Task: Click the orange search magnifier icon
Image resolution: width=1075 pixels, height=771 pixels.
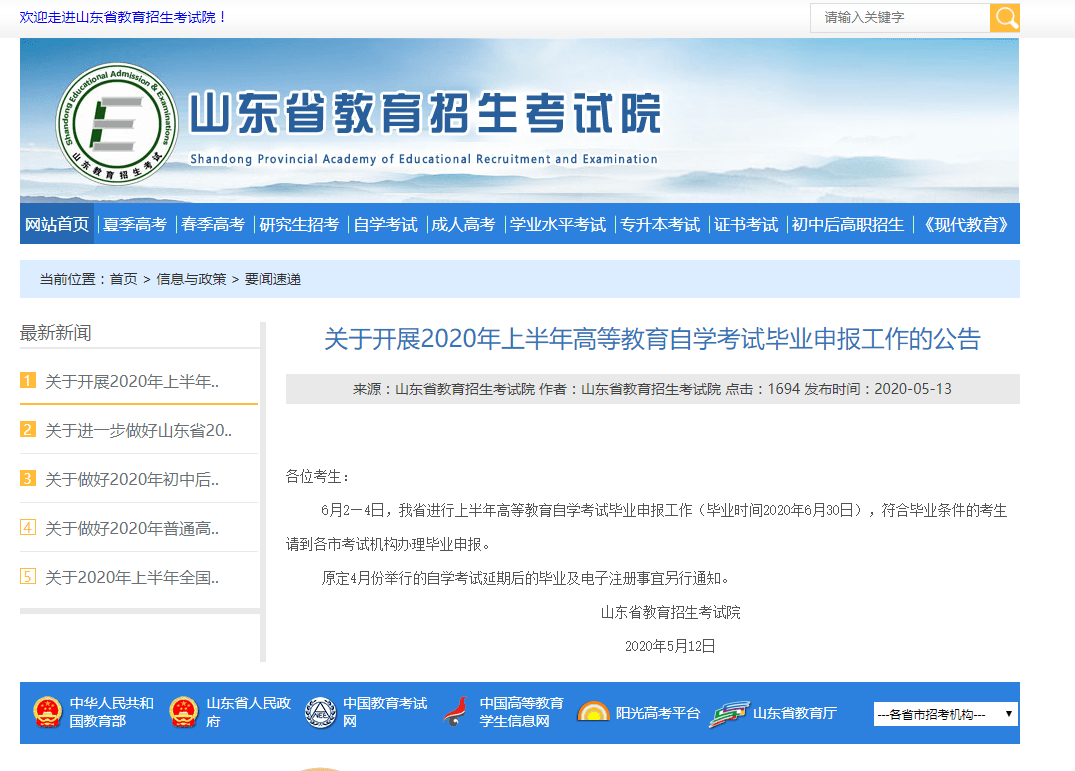Action: click(x=1004, y=18)
